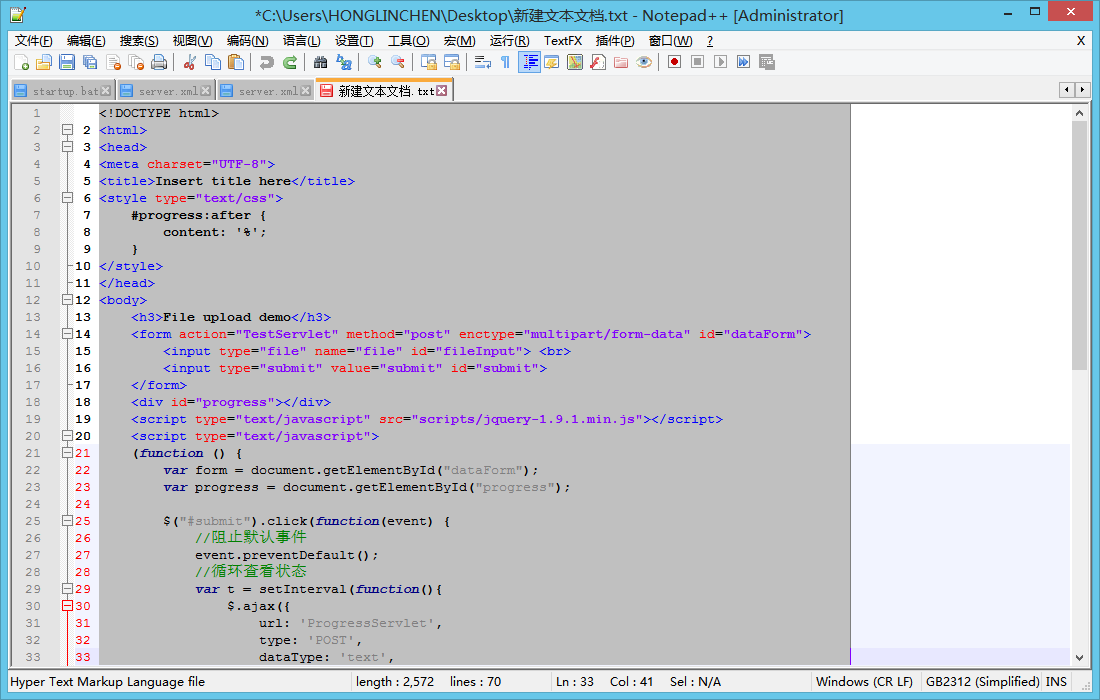Click the Close All documents toolbar icon
The image size is (1100, 700).
[x=136, y=62]
